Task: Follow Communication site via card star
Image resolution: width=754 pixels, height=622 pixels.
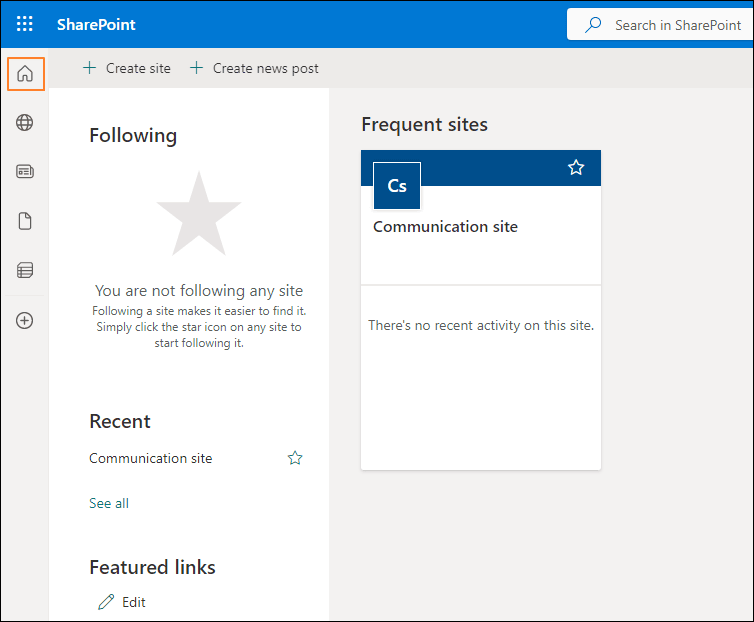Action: [576, 167]
